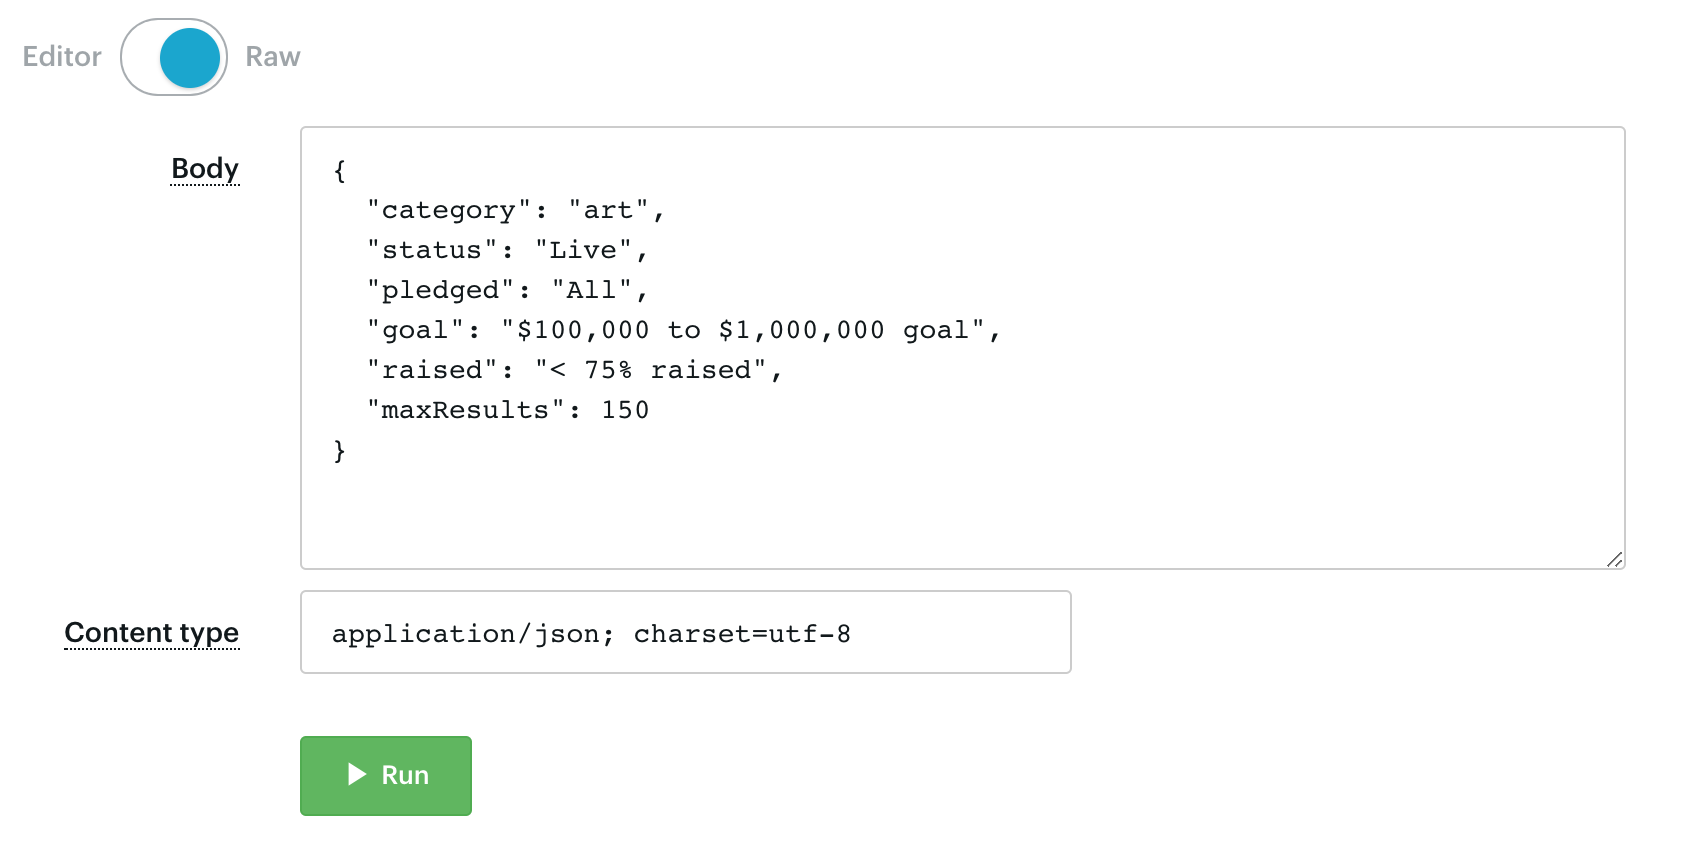Click the underlined Body label

[x=204, y=169]
